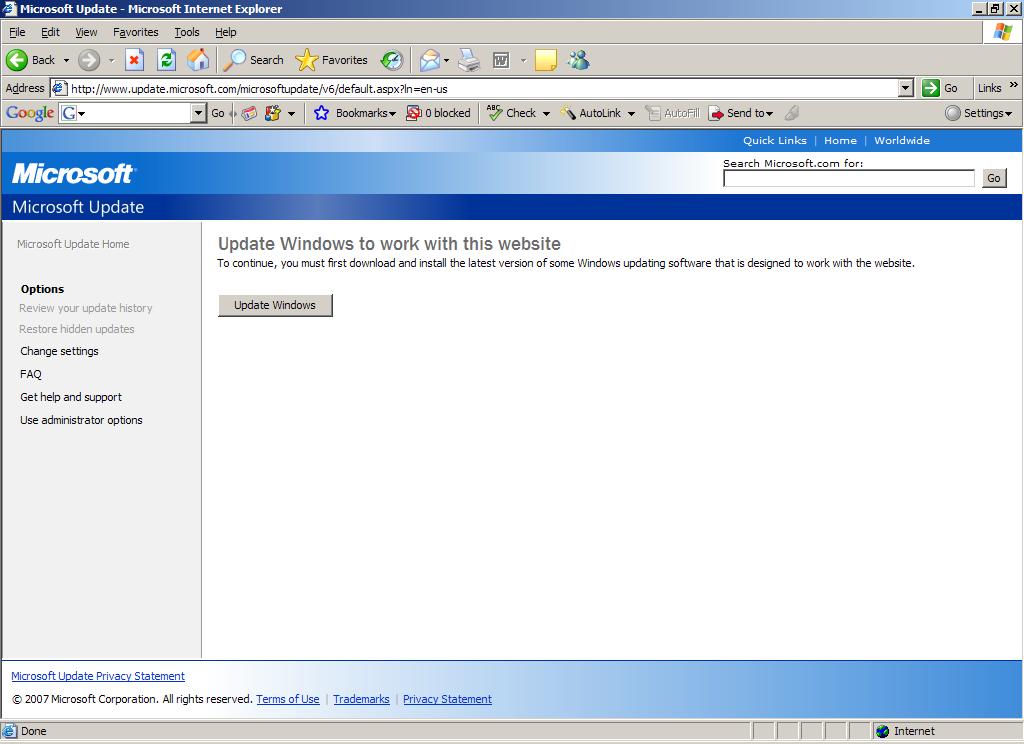Screen dimensions: 1024x744
Task: Click inside the Address URL field
Action: pos(483,88)
